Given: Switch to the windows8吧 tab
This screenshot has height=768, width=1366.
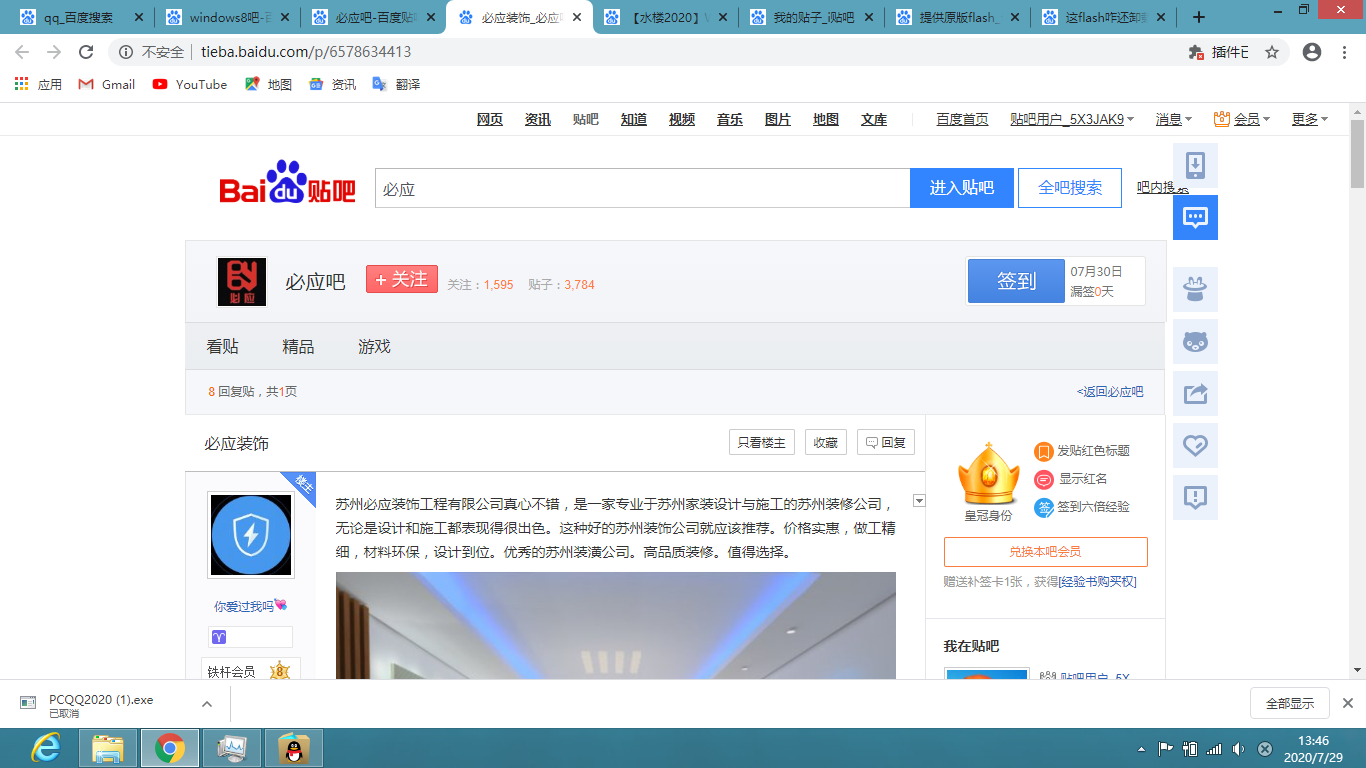Looking at the screenshot, I should click(x=228, y=17).
